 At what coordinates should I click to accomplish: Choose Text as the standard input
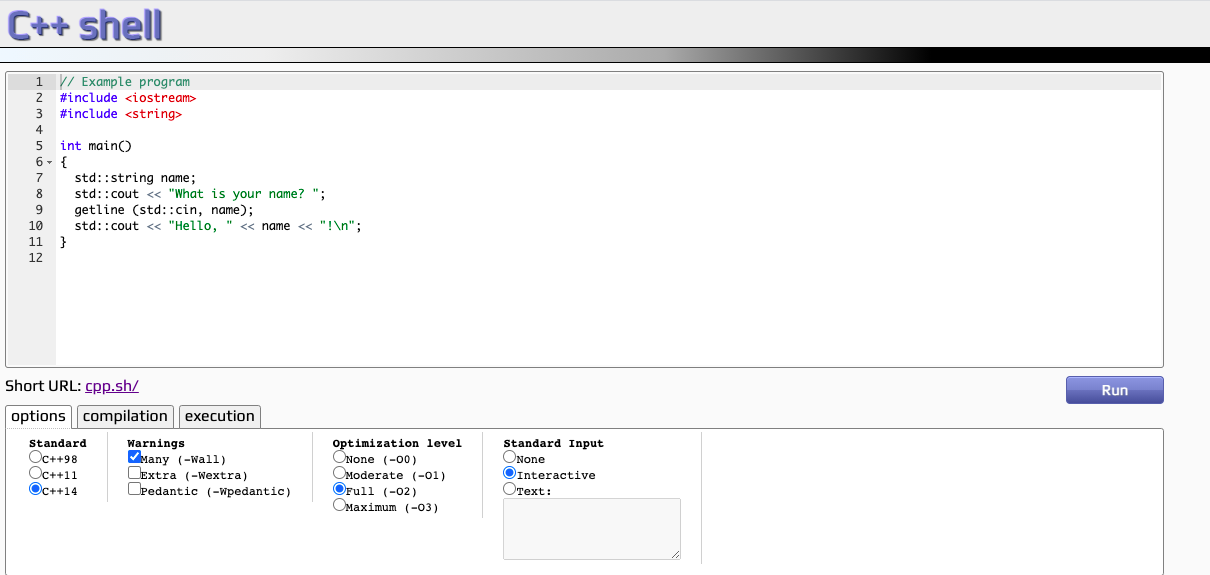point(510,490)
